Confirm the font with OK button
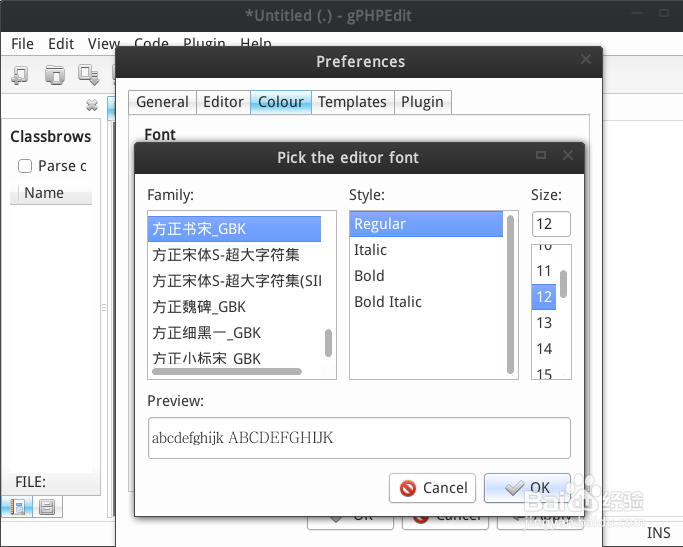Image resolution: width=683 pixels, height=547 pixels. point(527,488)
